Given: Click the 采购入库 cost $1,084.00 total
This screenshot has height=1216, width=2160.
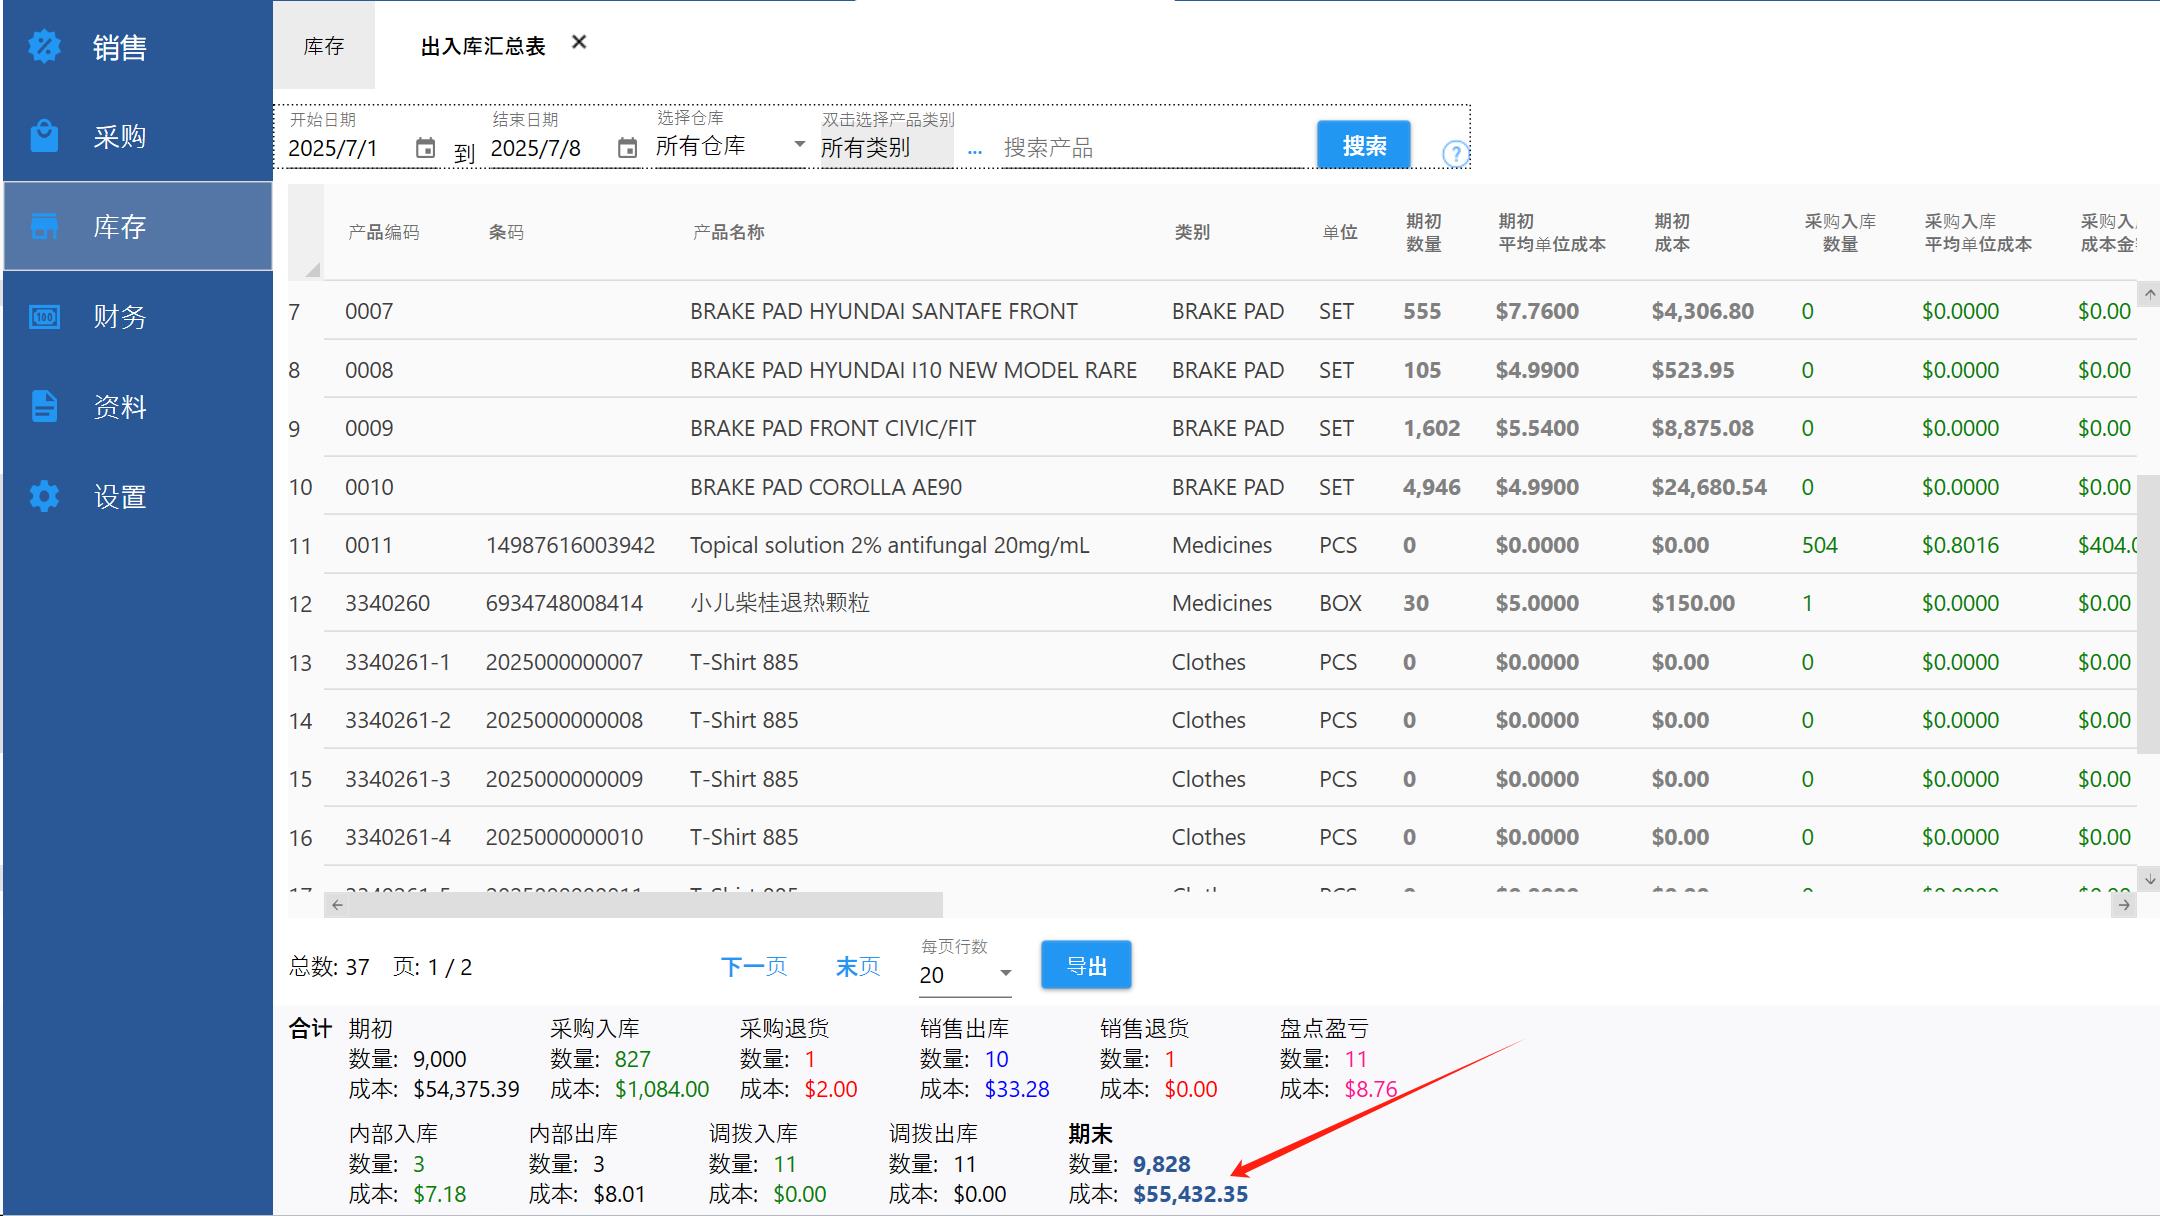Looking at the screenshot, I should click(662, 1089).
